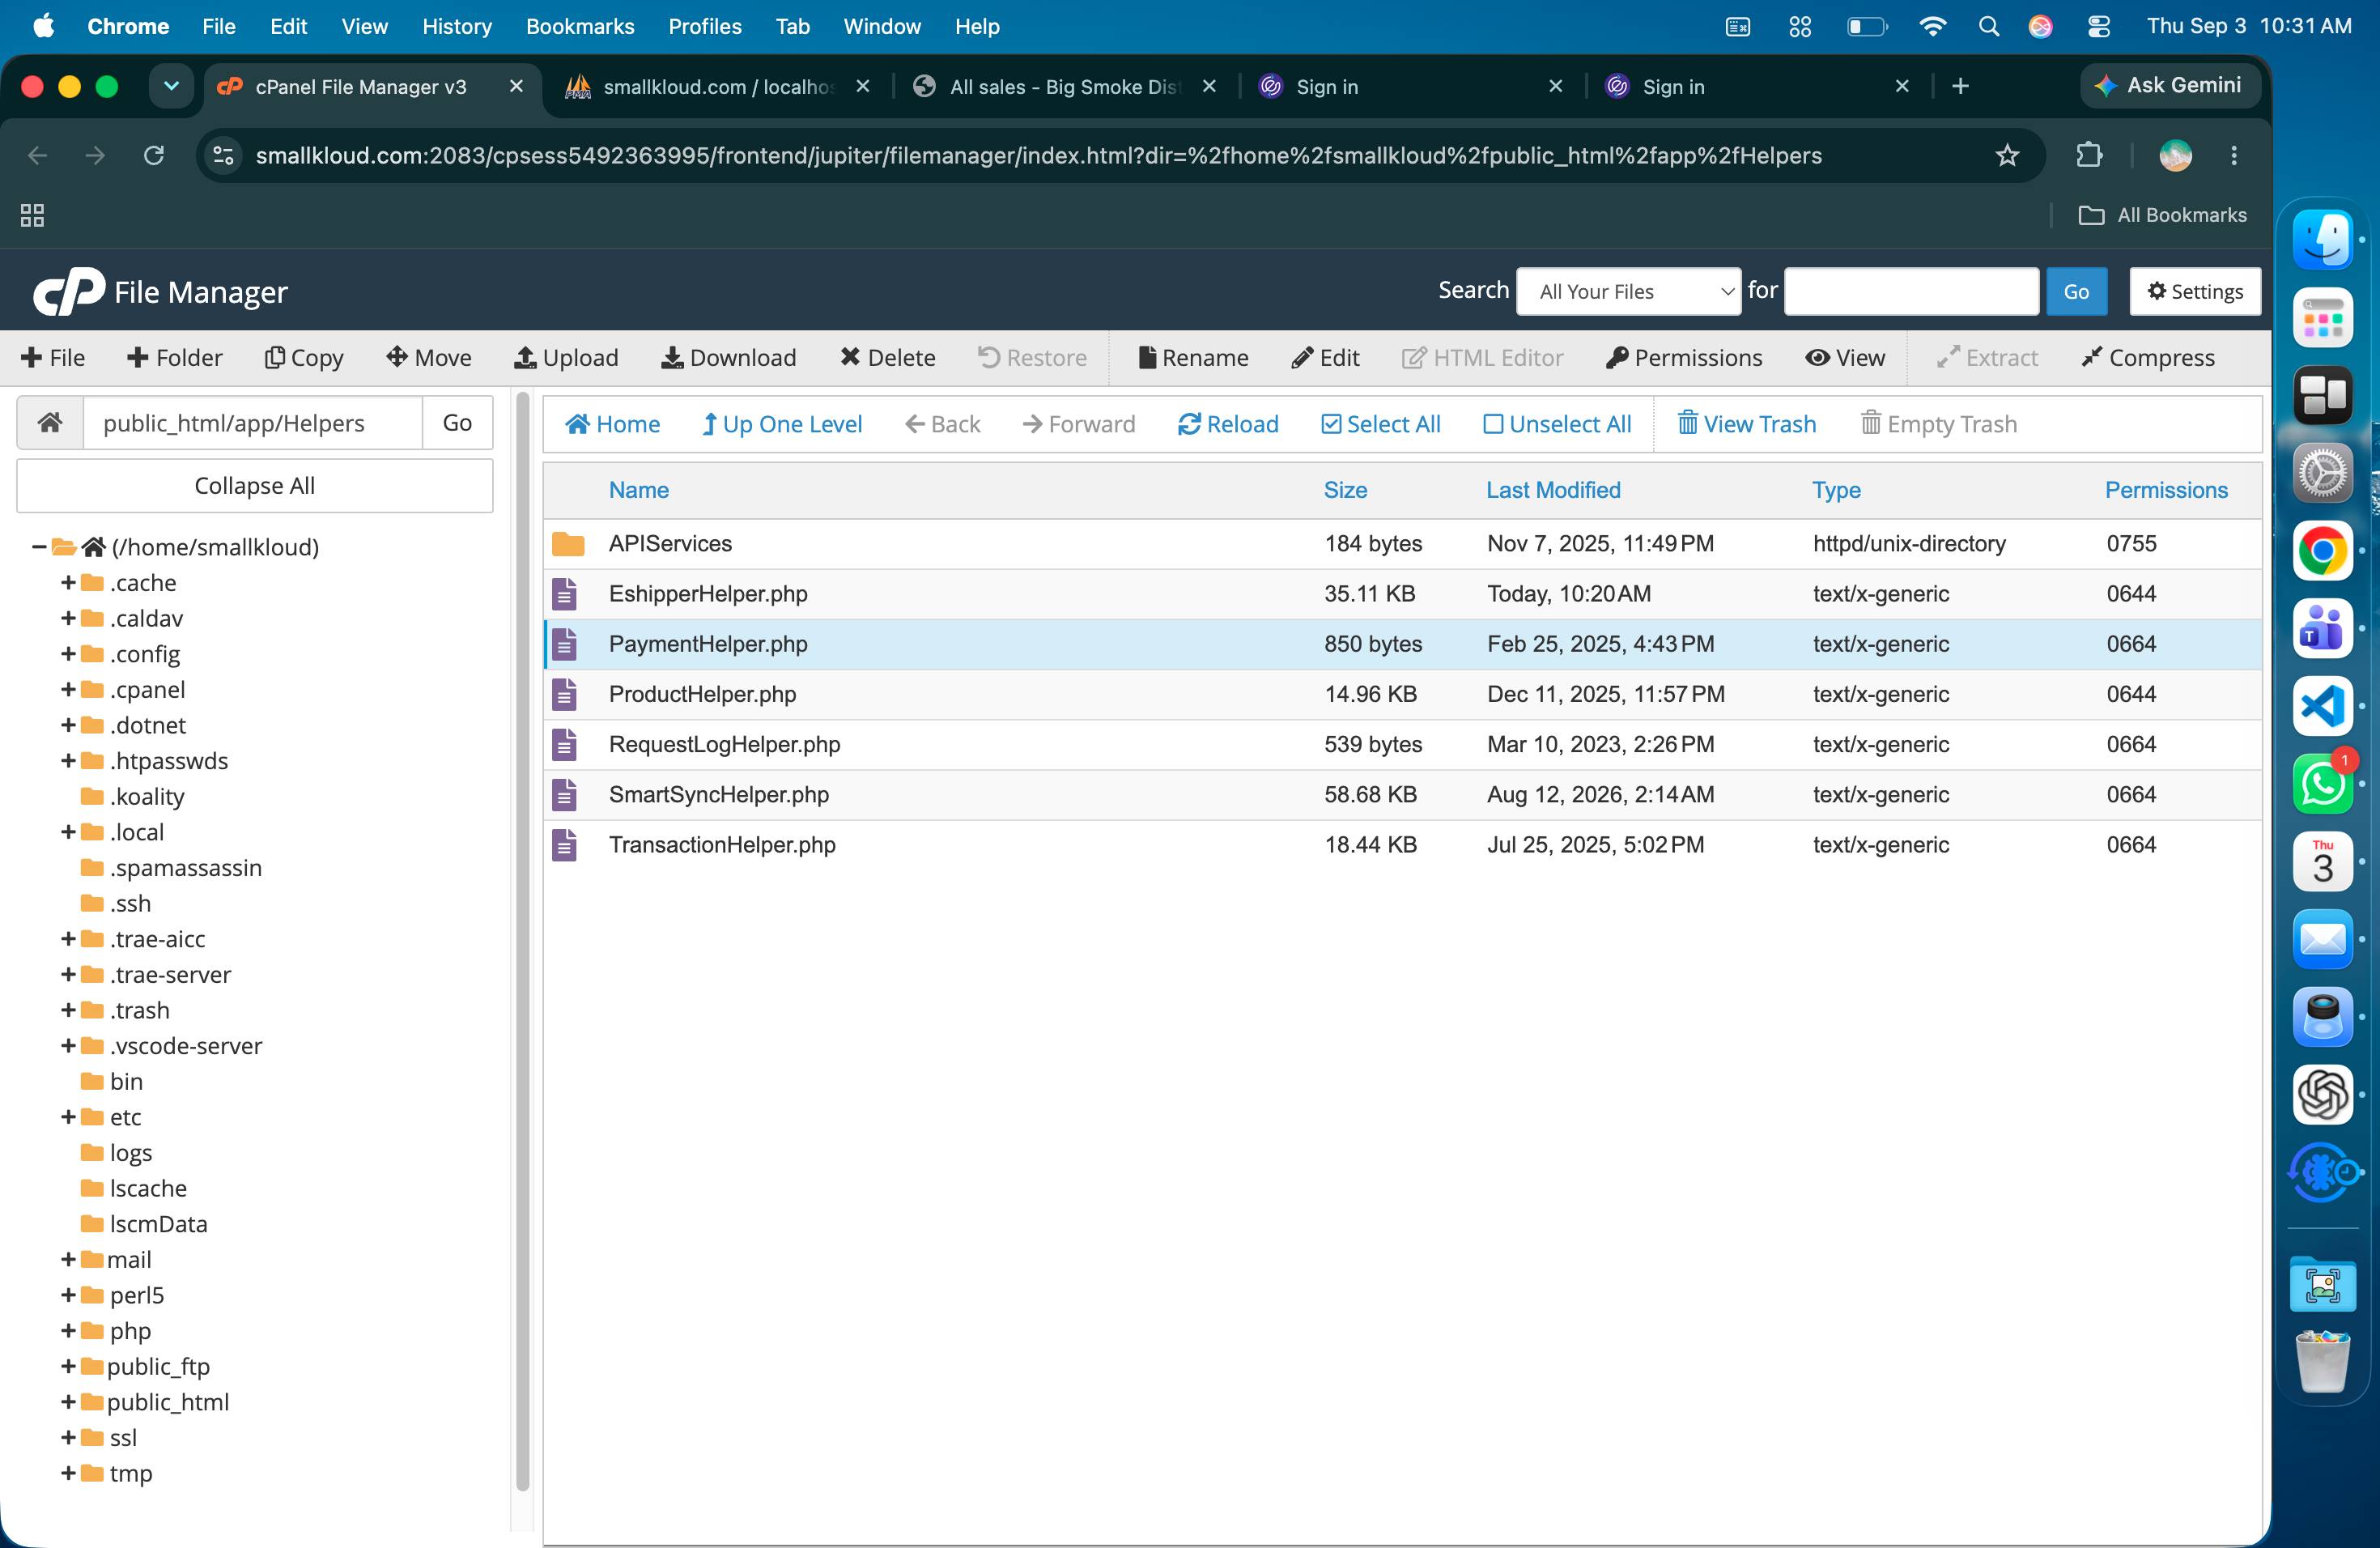The width and height of the screenshot is (2380, 1548).
Task: Open the Edit pencil tool
Action: (x=1325, y=358)
